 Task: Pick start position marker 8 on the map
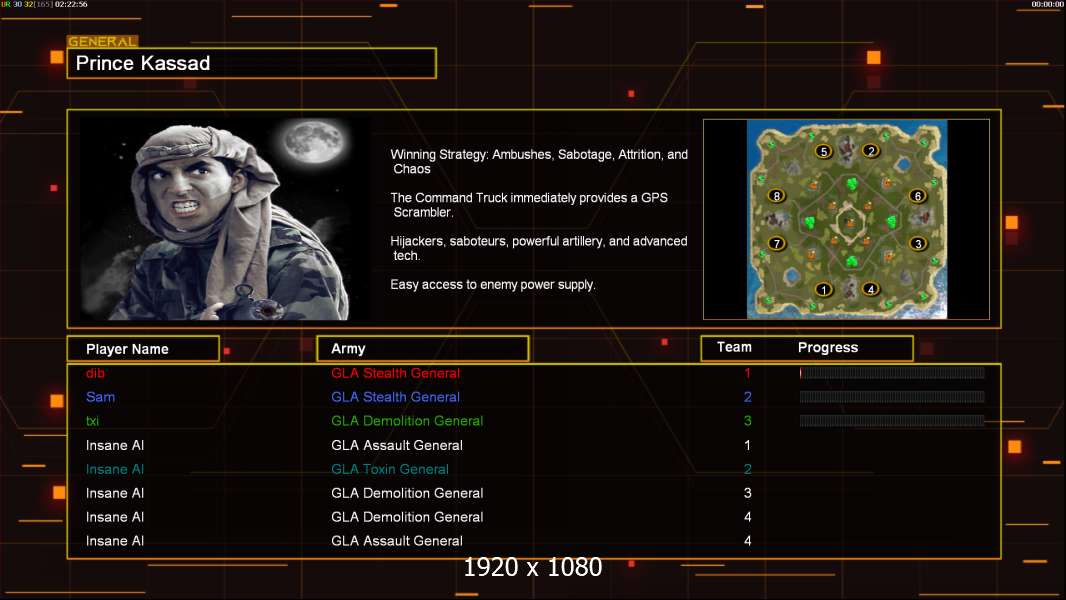[776, 196]
